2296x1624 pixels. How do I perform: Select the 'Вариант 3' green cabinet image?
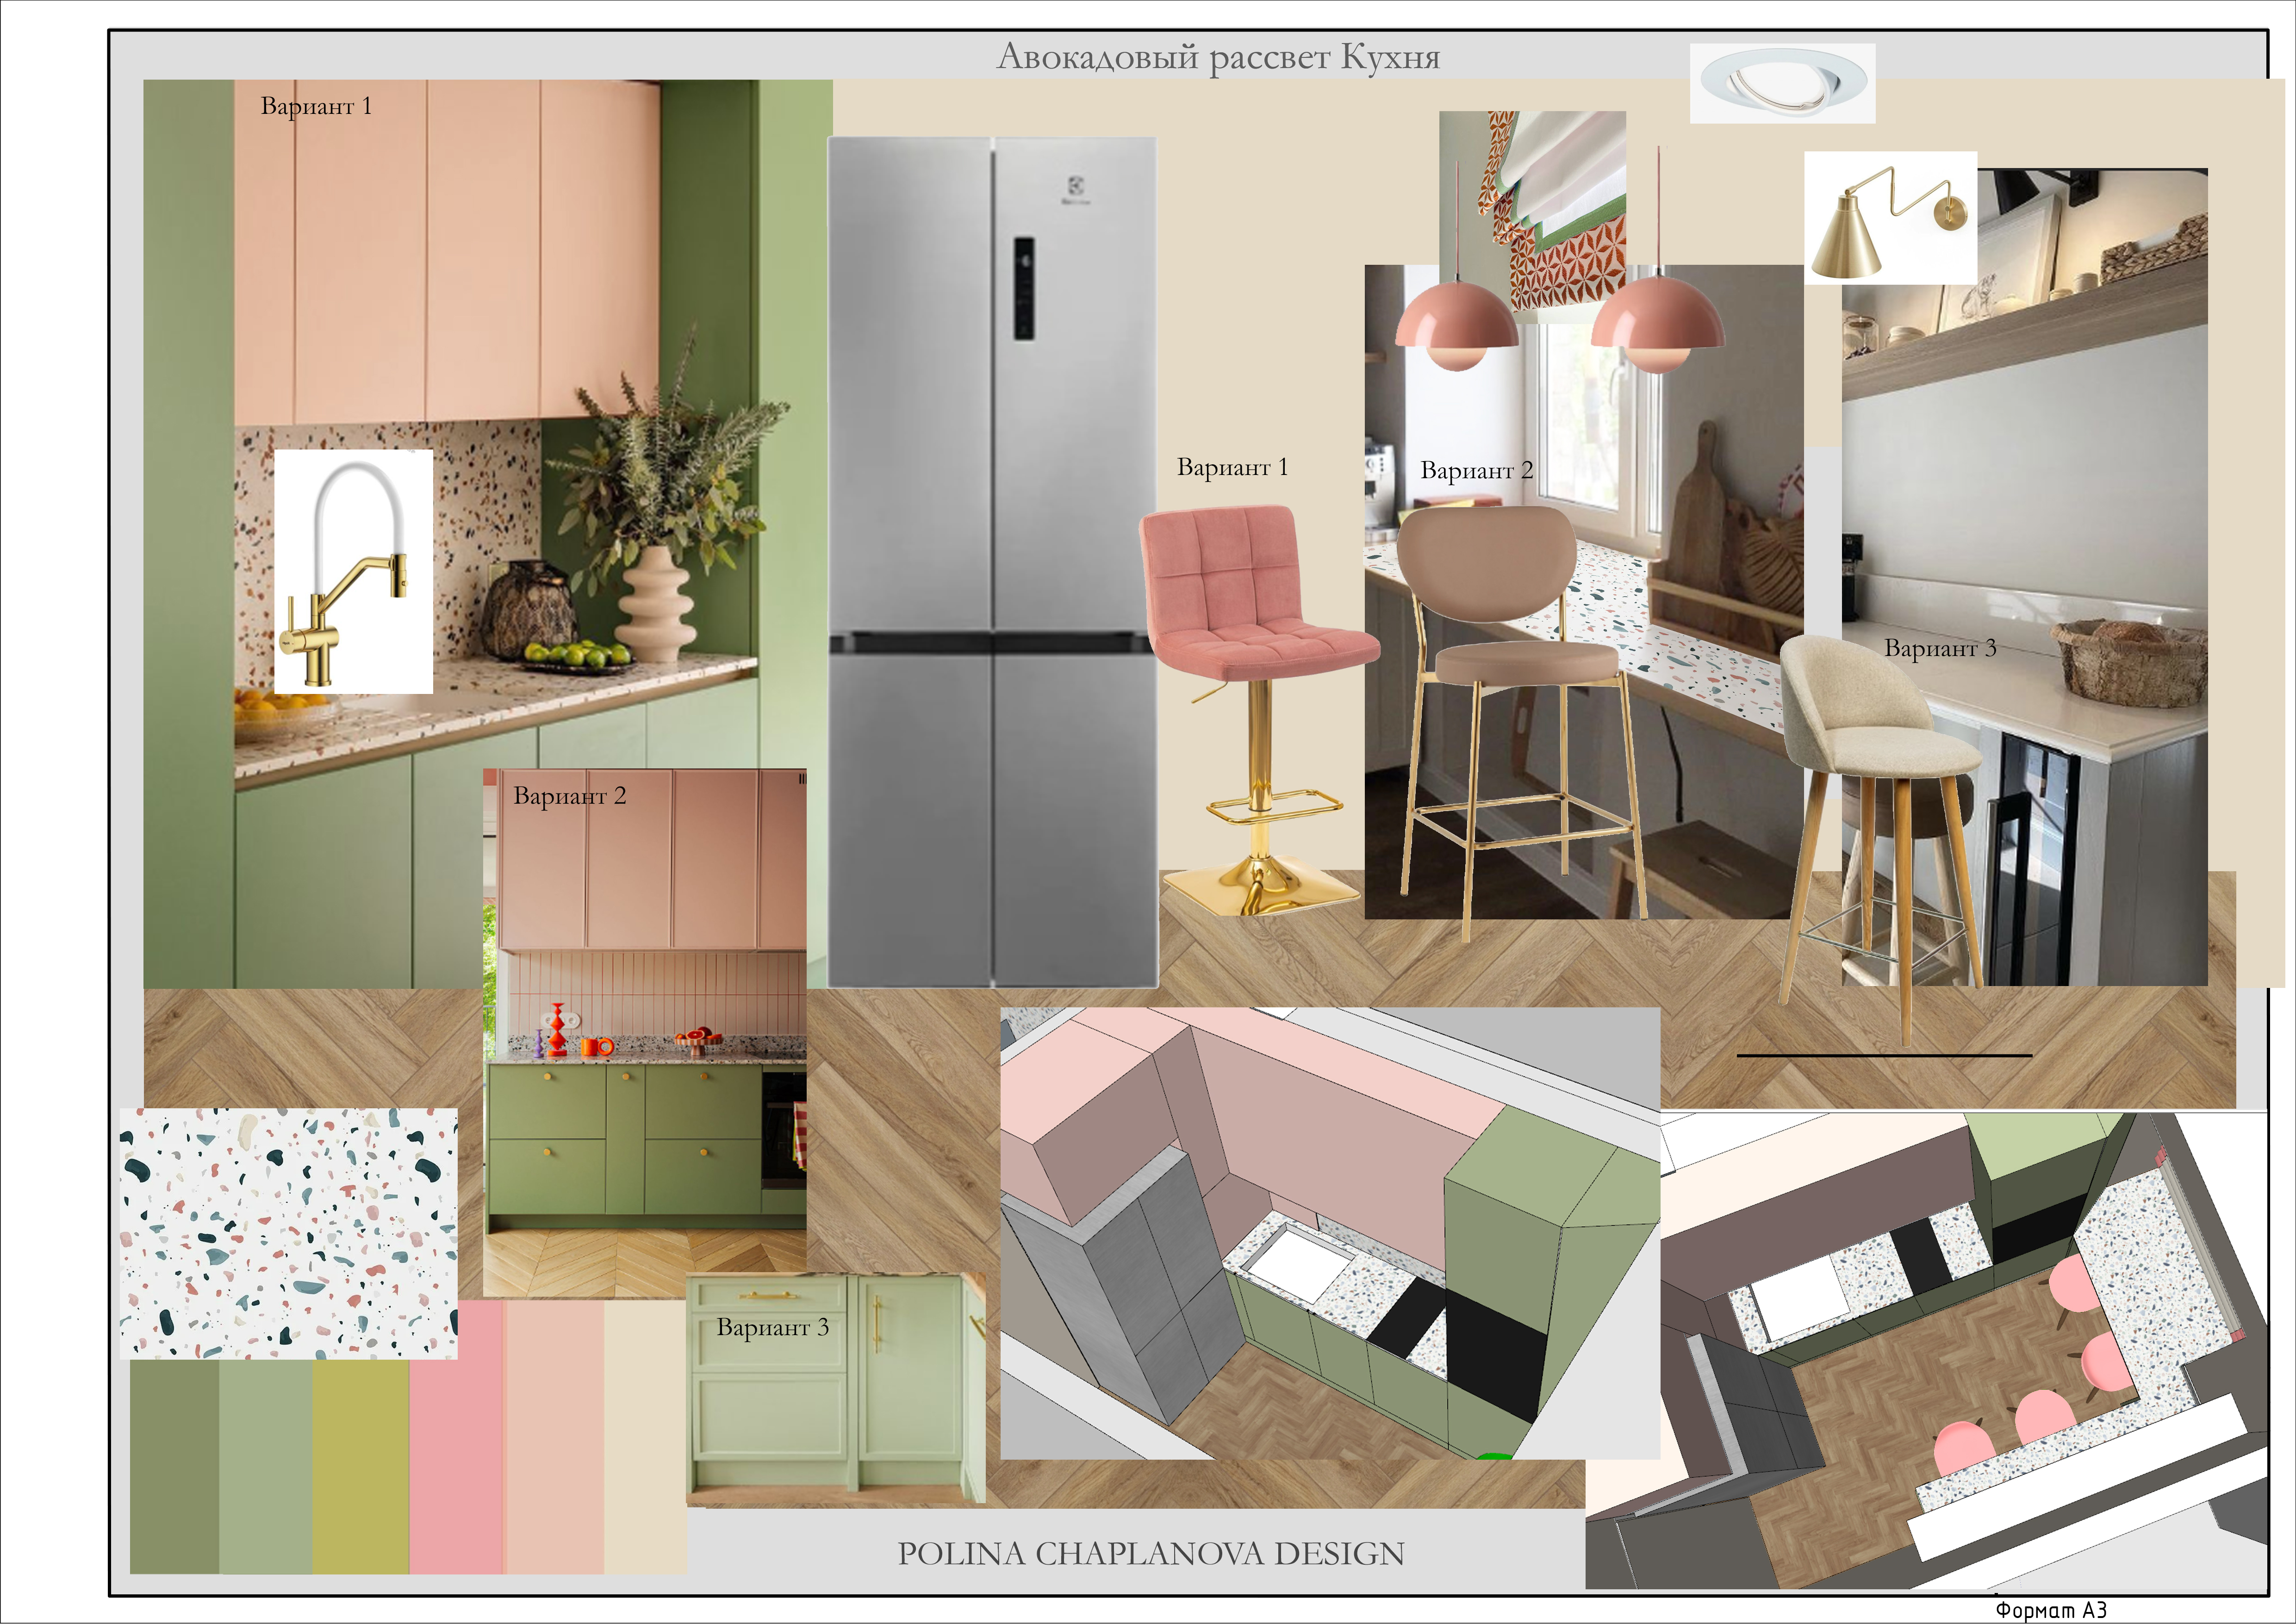click(x=836, y=1389)
